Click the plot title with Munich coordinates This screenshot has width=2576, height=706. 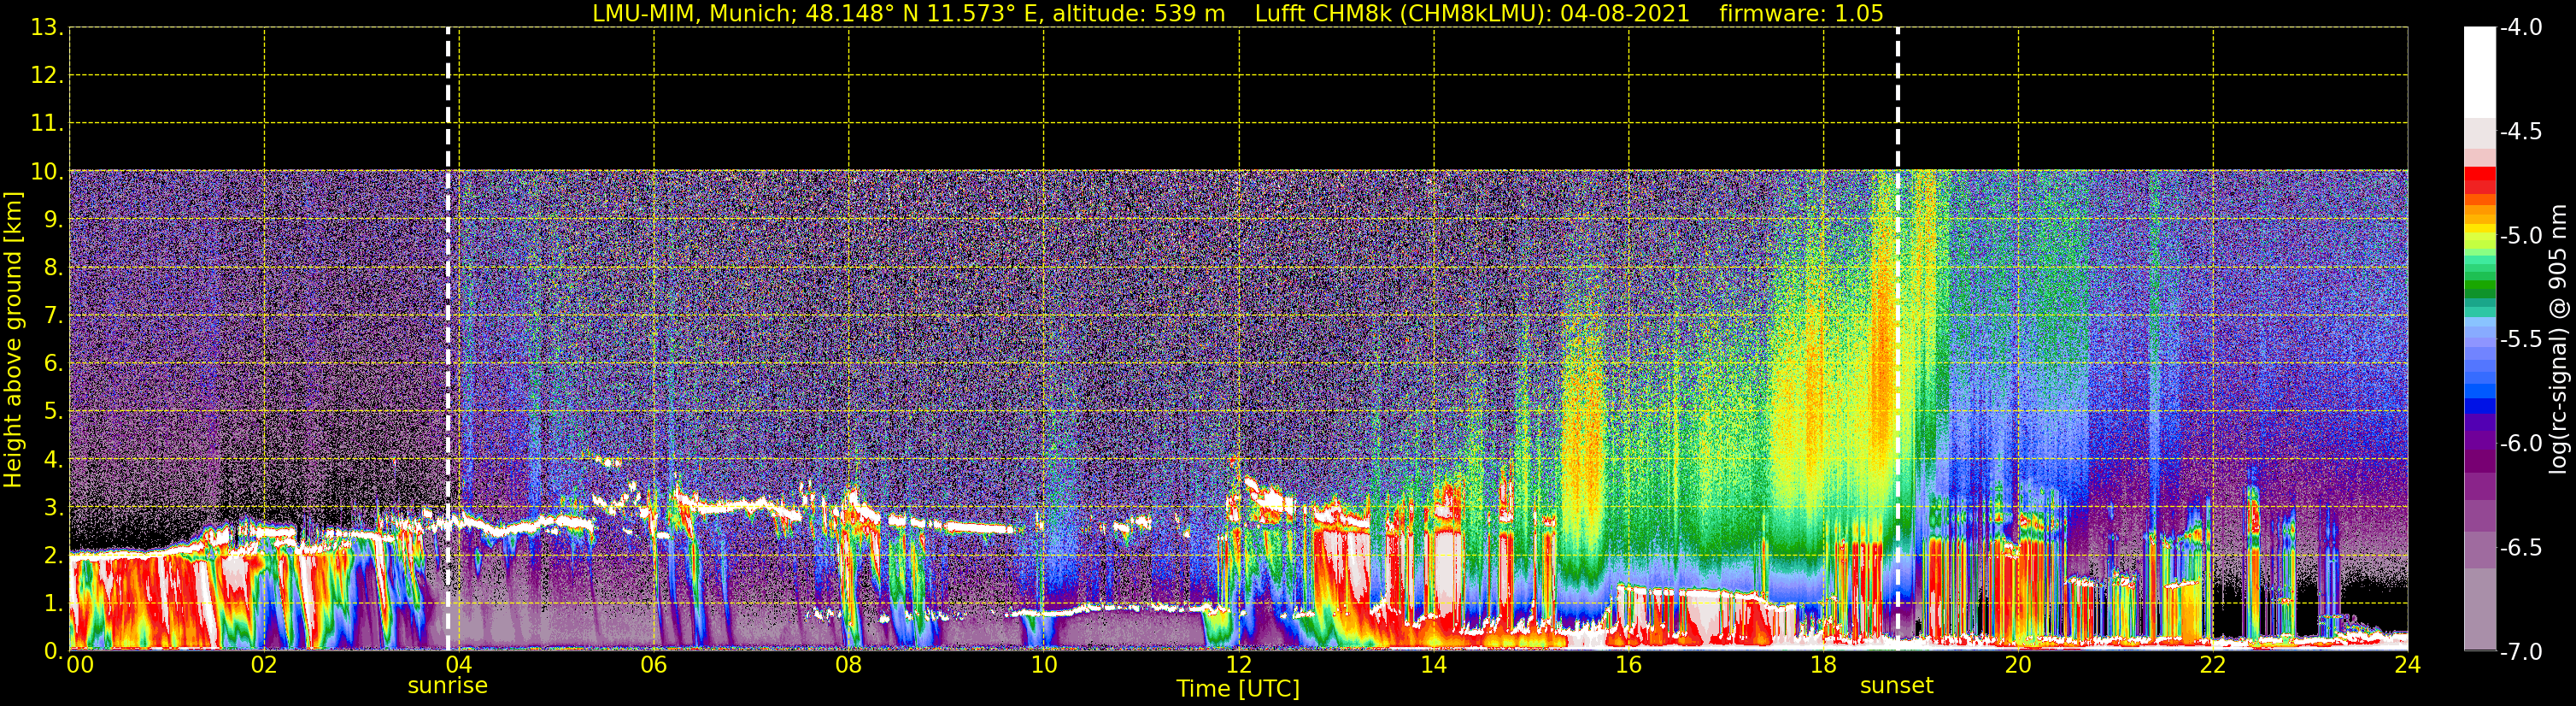(908, 14)
